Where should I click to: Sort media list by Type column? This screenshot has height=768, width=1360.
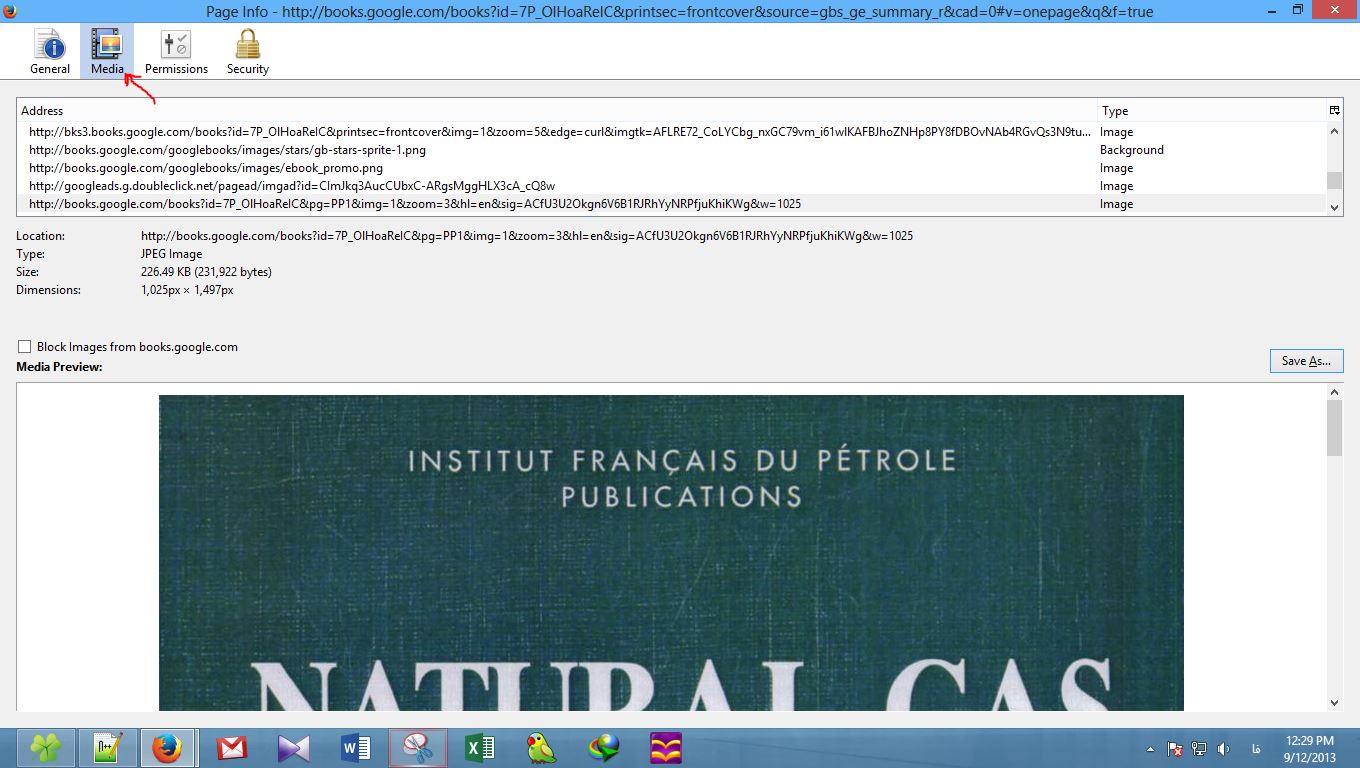pyautogui.click(x=1212, y=111)
